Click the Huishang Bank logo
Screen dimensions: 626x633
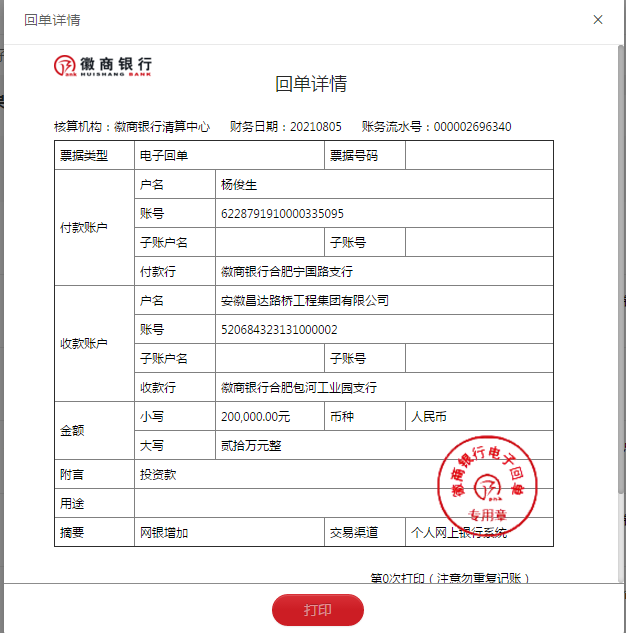(x=103, y=66)
